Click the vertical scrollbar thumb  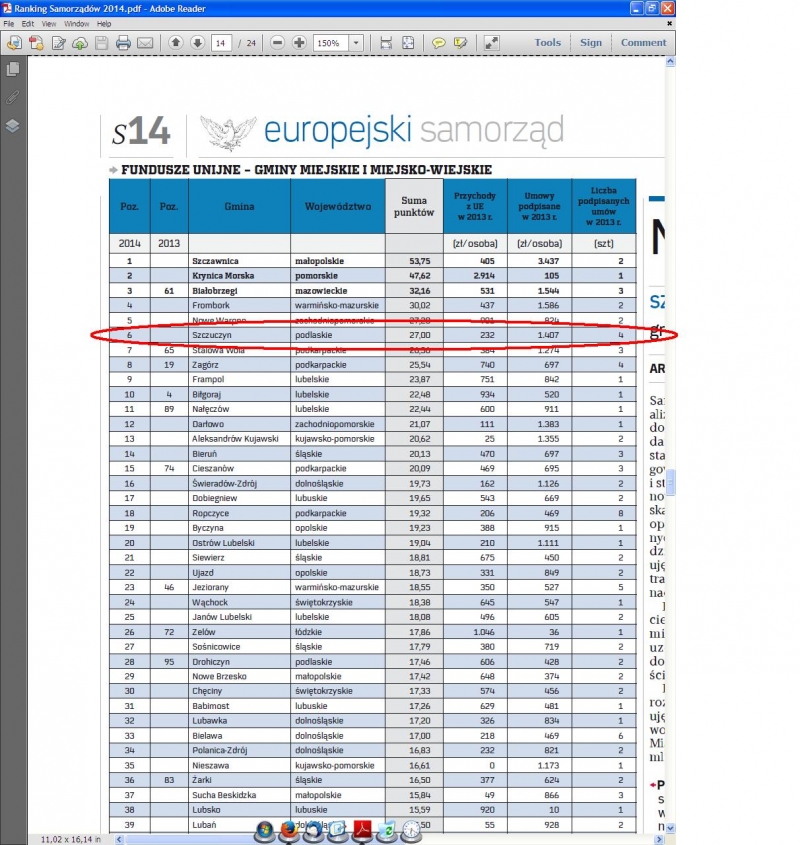coord(670,482)
